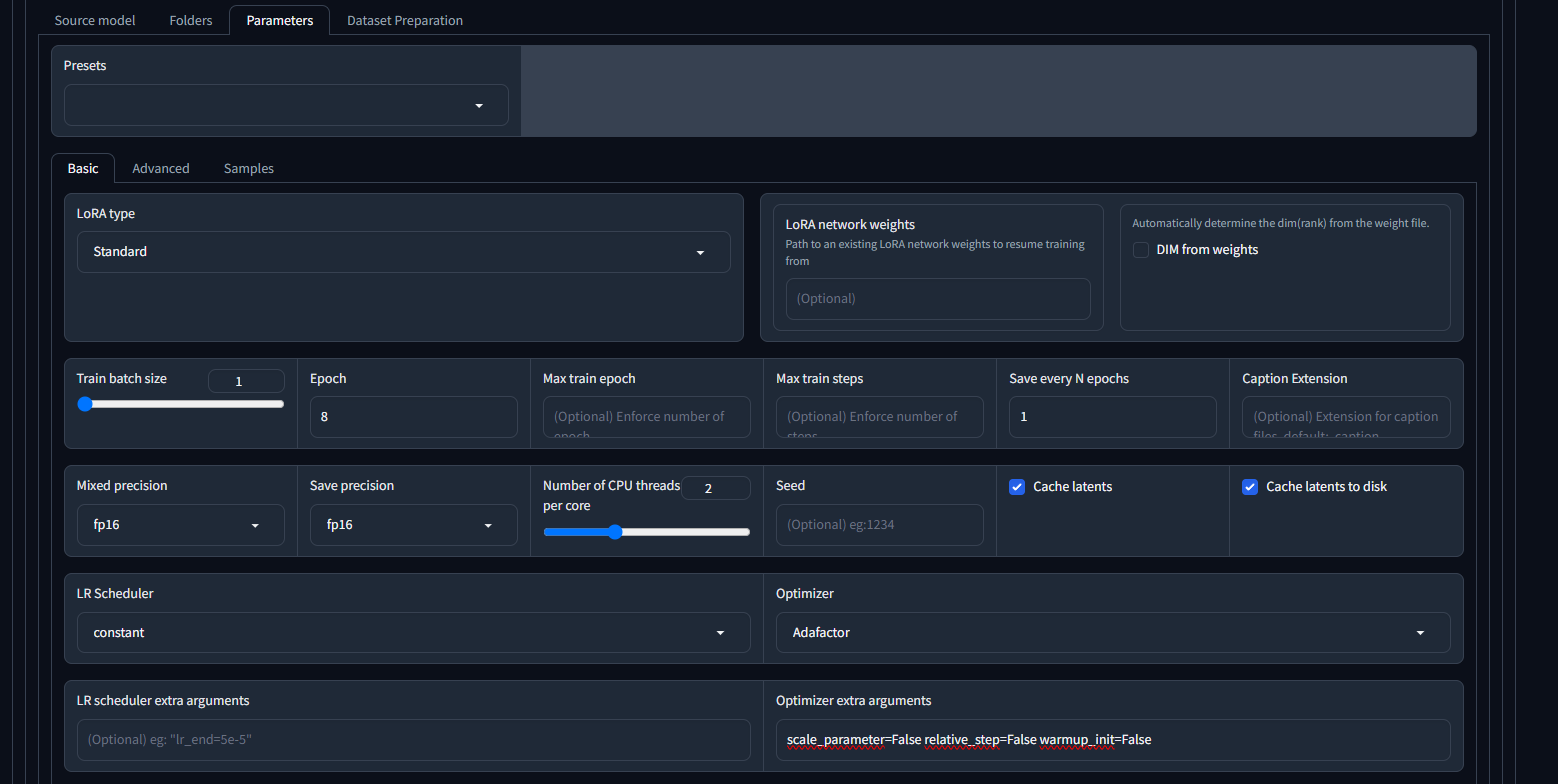Expand the Presets dropdown
Image resolution: width=1558 pixels, height=784 pixels.
(x=286, y=105)
